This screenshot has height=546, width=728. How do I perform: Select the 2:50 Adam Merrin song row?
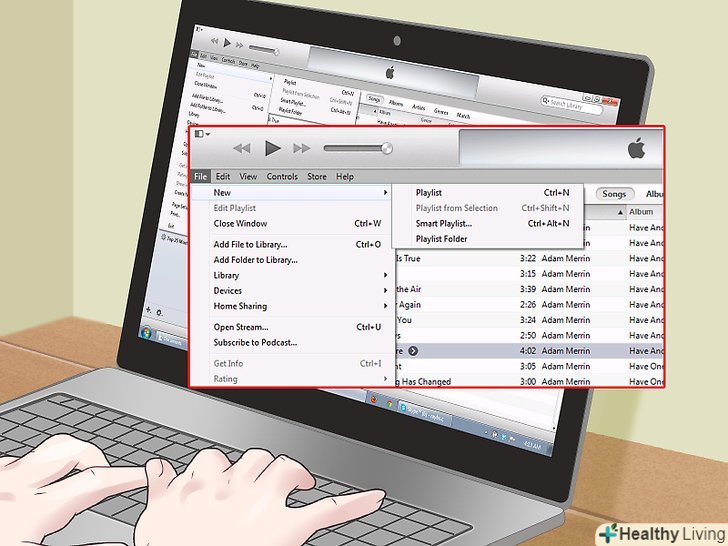(x=529, y=335)
